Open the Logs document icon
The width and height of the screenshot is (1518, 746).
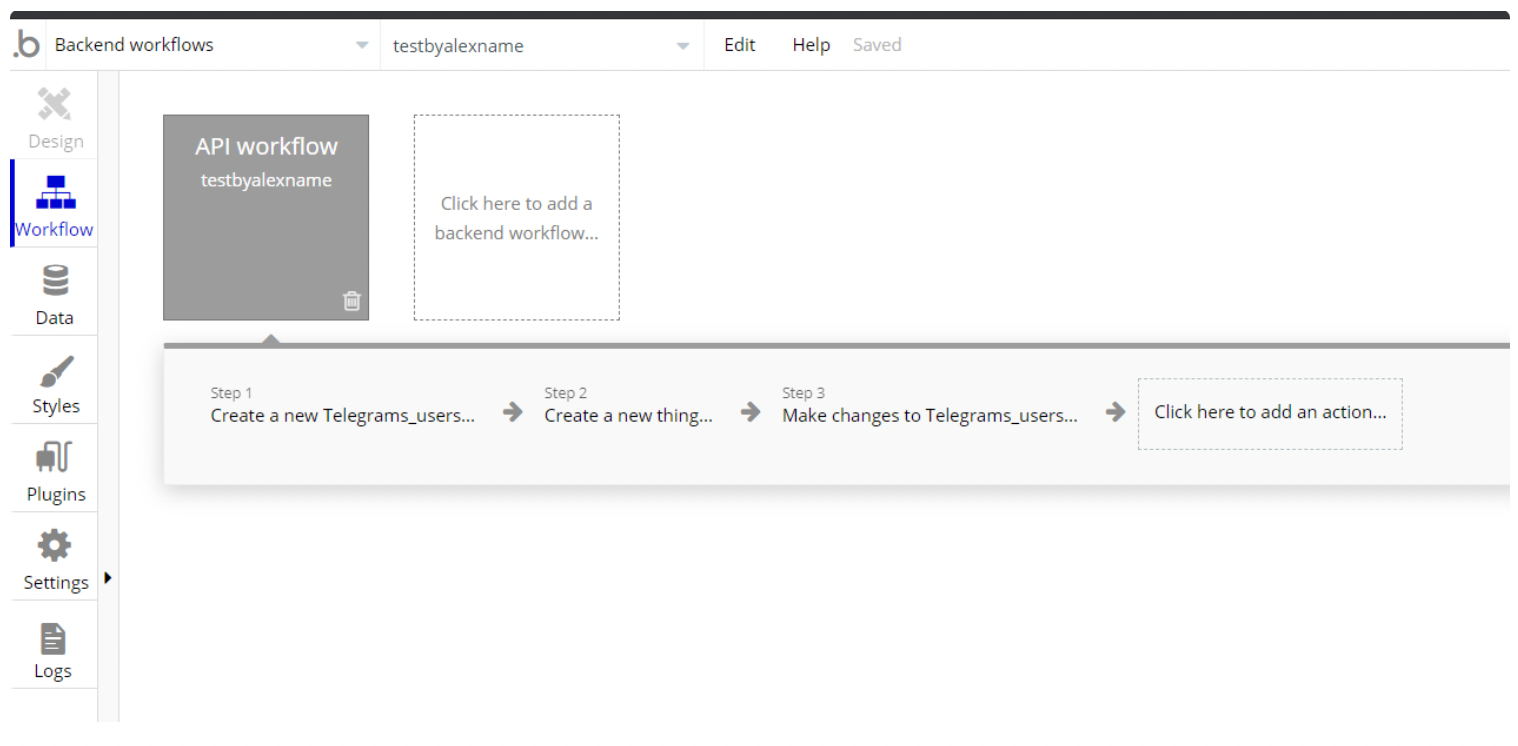pyautogui.click(x=53, y=638)
